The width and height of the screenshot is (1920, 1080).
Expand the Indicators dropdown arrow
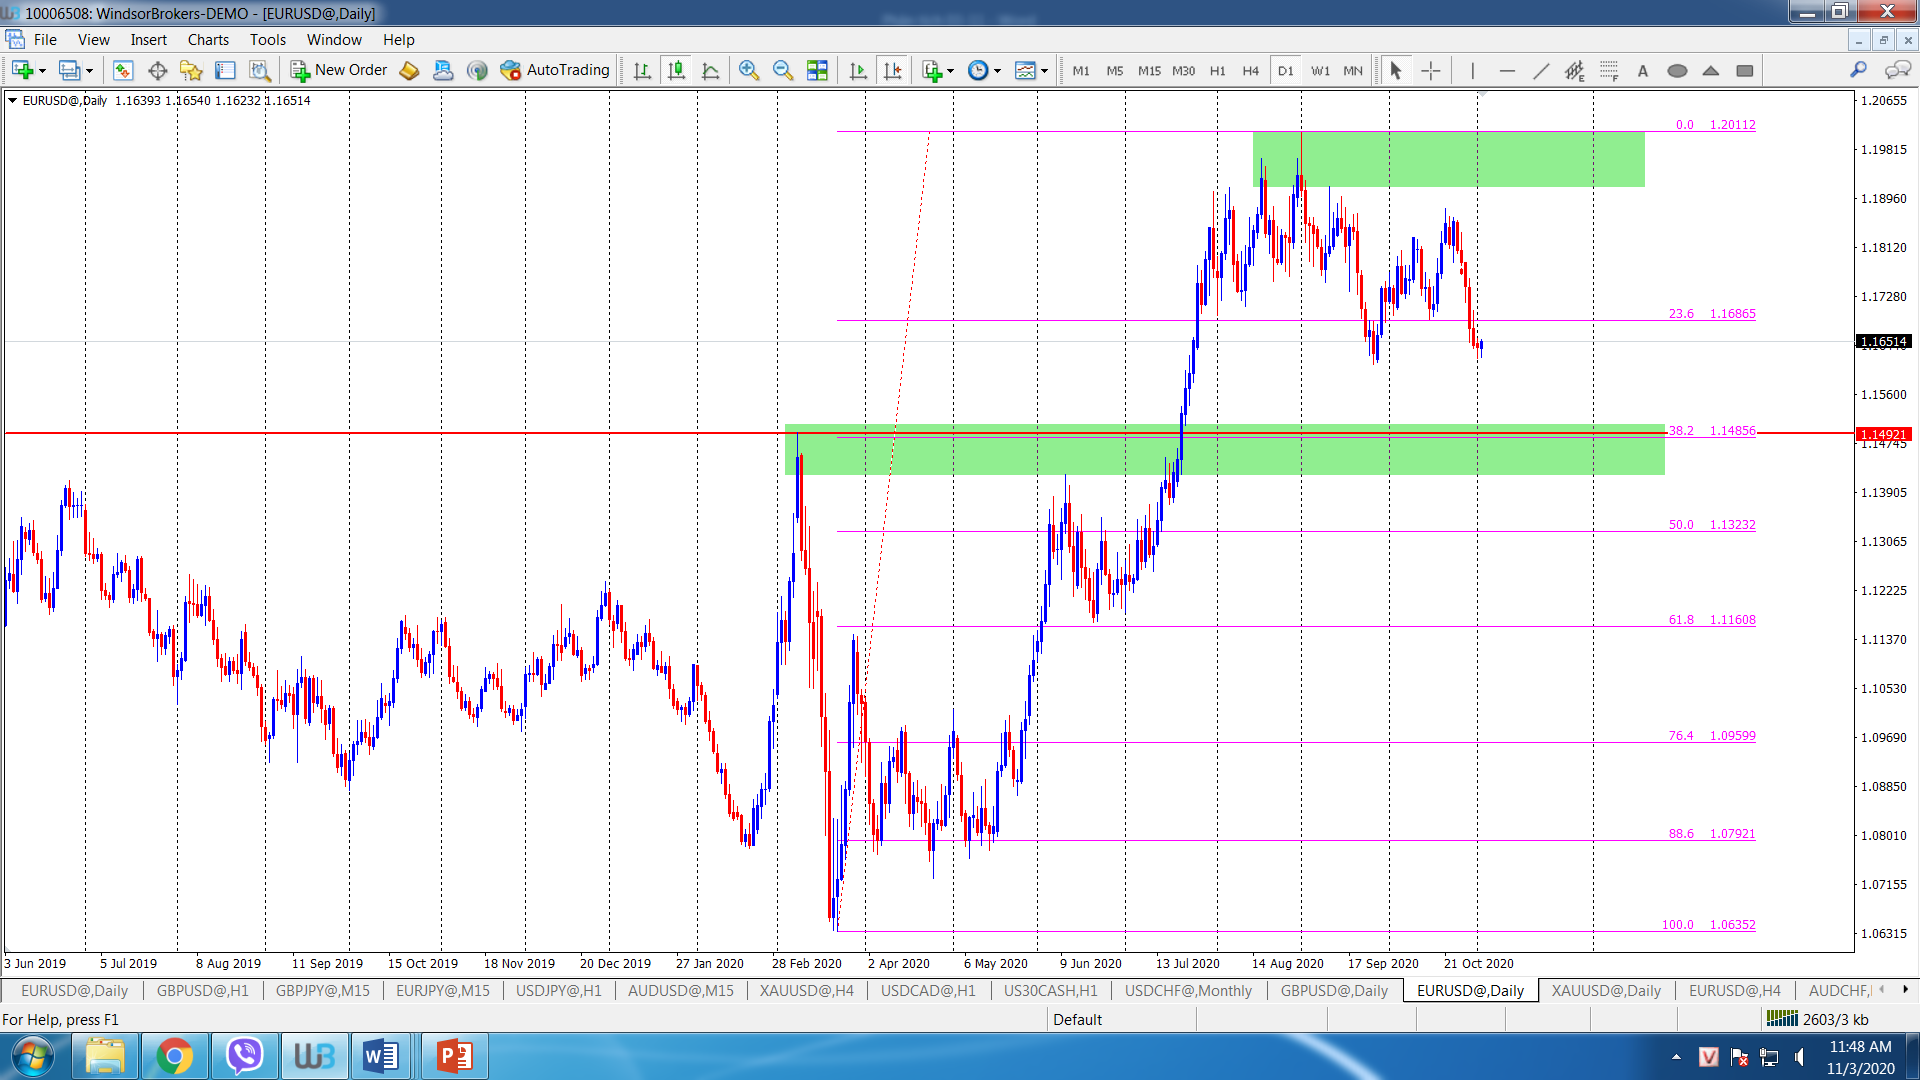[x=950, y=71]
